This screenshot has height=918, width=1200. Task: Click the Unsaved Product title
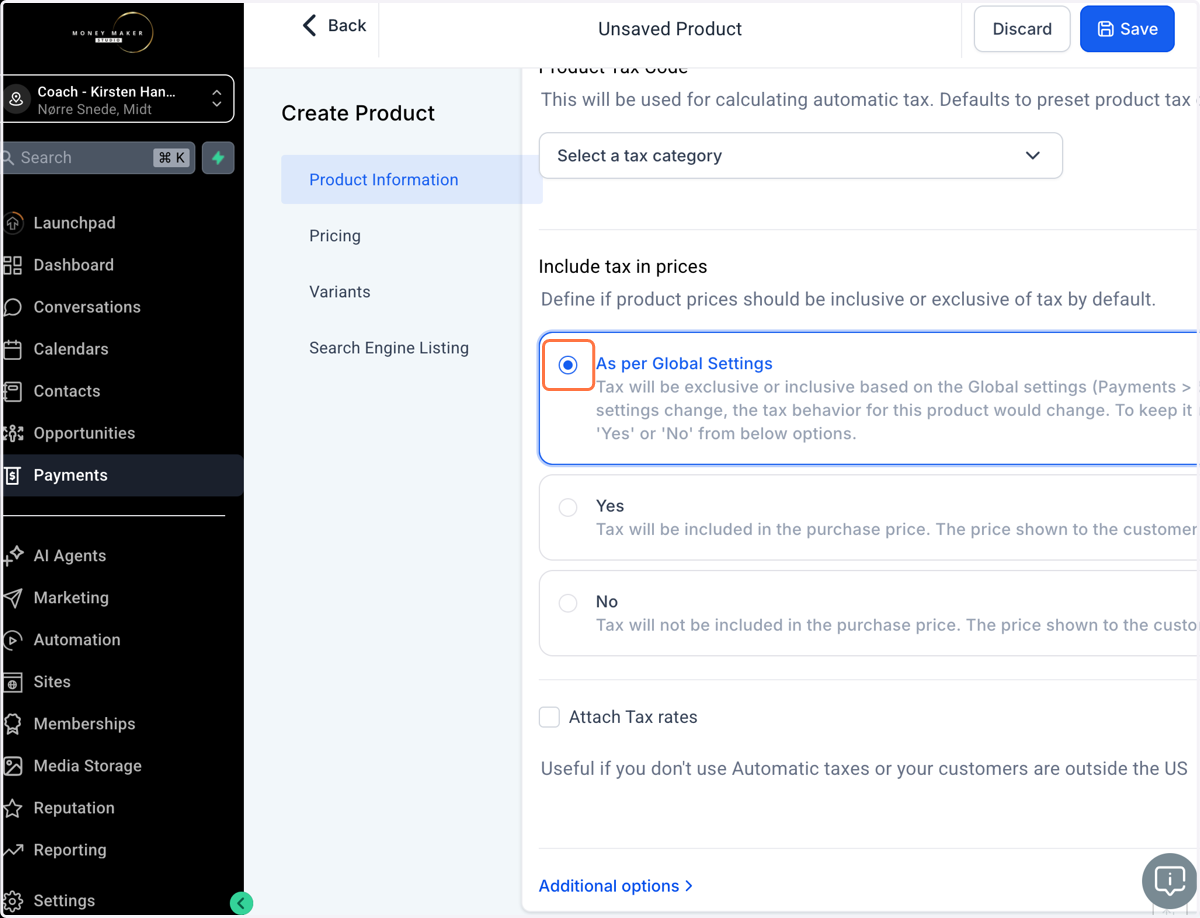pos(670,29)
